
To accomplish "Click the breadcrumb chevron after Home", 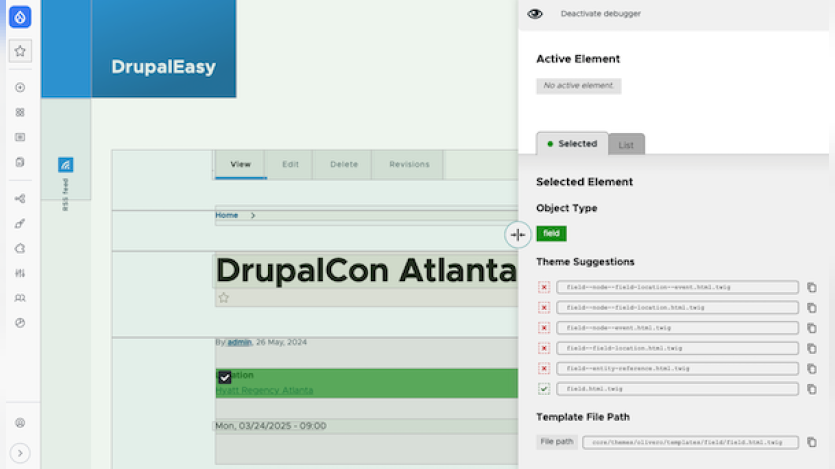I will (253, 216).
